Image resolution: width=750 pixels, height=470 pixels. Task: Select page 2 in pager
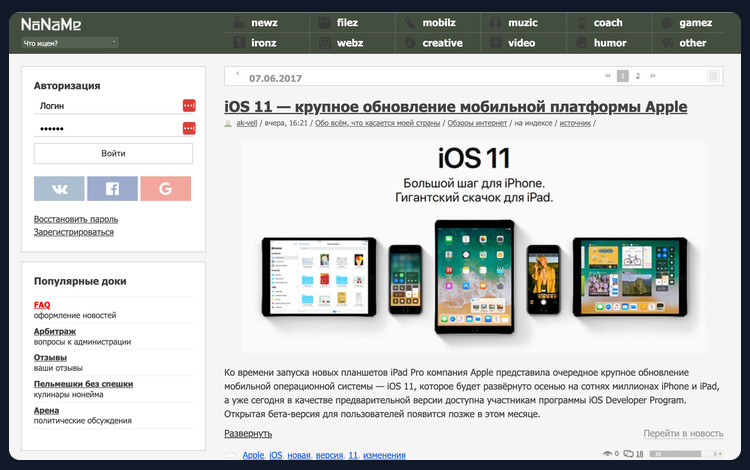click(x=638, y=76)
